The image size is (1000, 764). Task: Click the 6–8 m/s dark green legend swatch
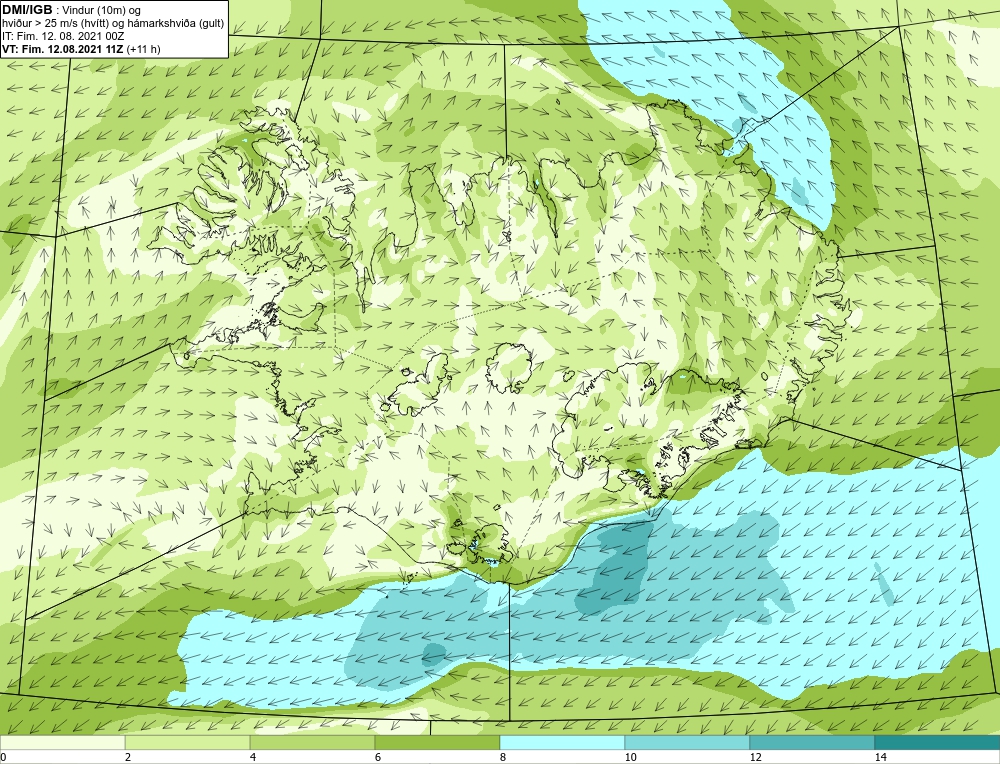coord(438,743)
